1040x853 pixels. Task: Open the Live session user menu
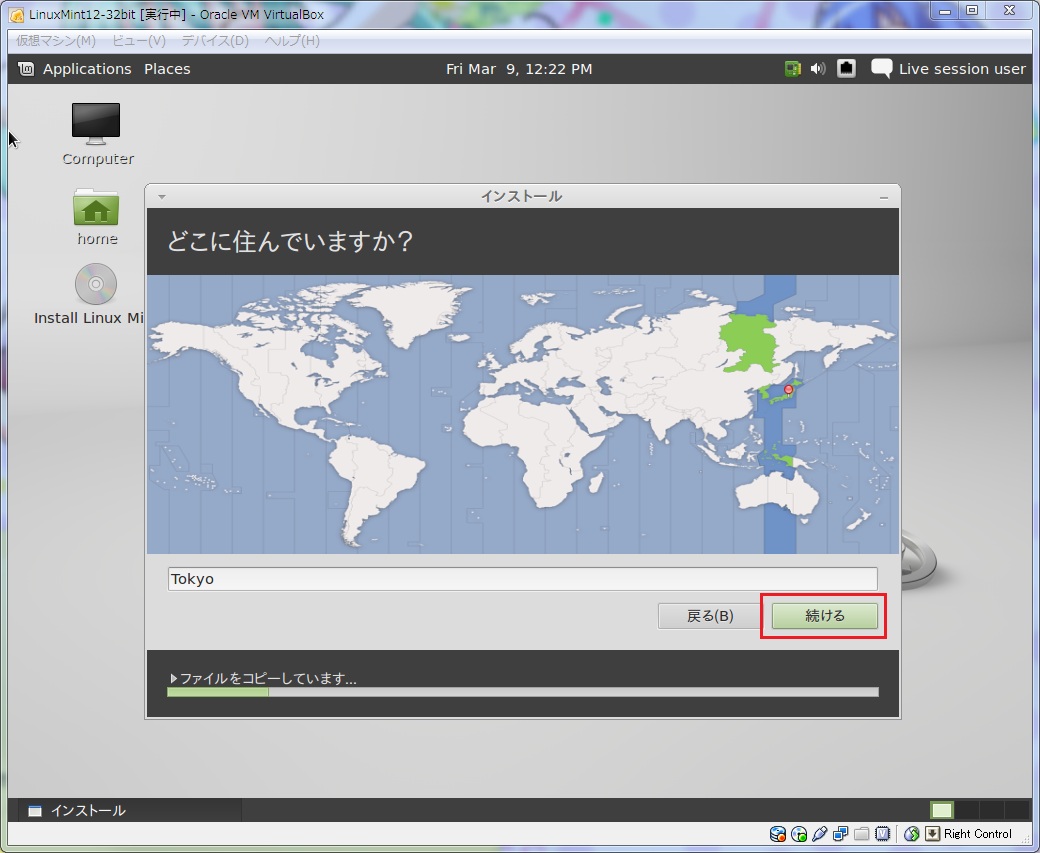(x=948, y=69)
